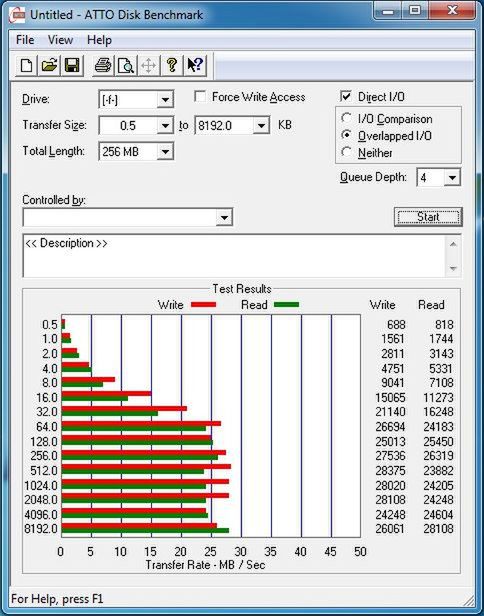This screenshot has width=484, height=616.
Task: Click the read value 24604 for 4096.0
Action: [438, 515]
